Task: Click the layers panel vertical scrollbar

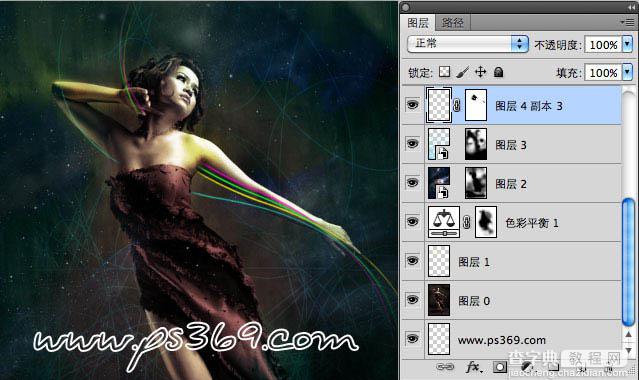Action: click(628, 261)
